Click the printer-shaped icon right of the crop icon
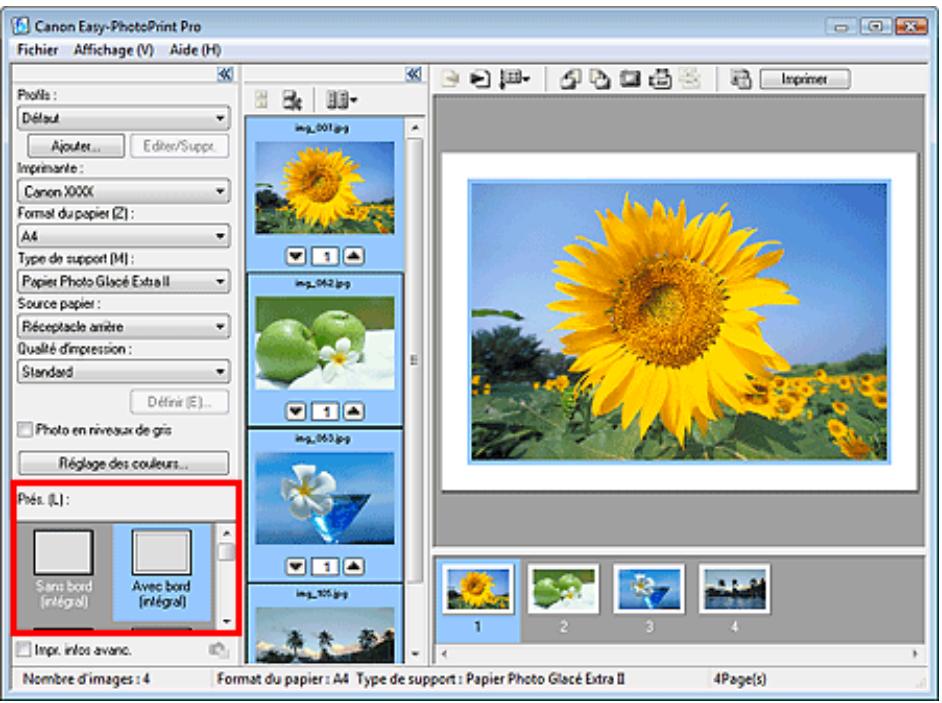This screenshot has height=703, width=942. coord(660,79)
